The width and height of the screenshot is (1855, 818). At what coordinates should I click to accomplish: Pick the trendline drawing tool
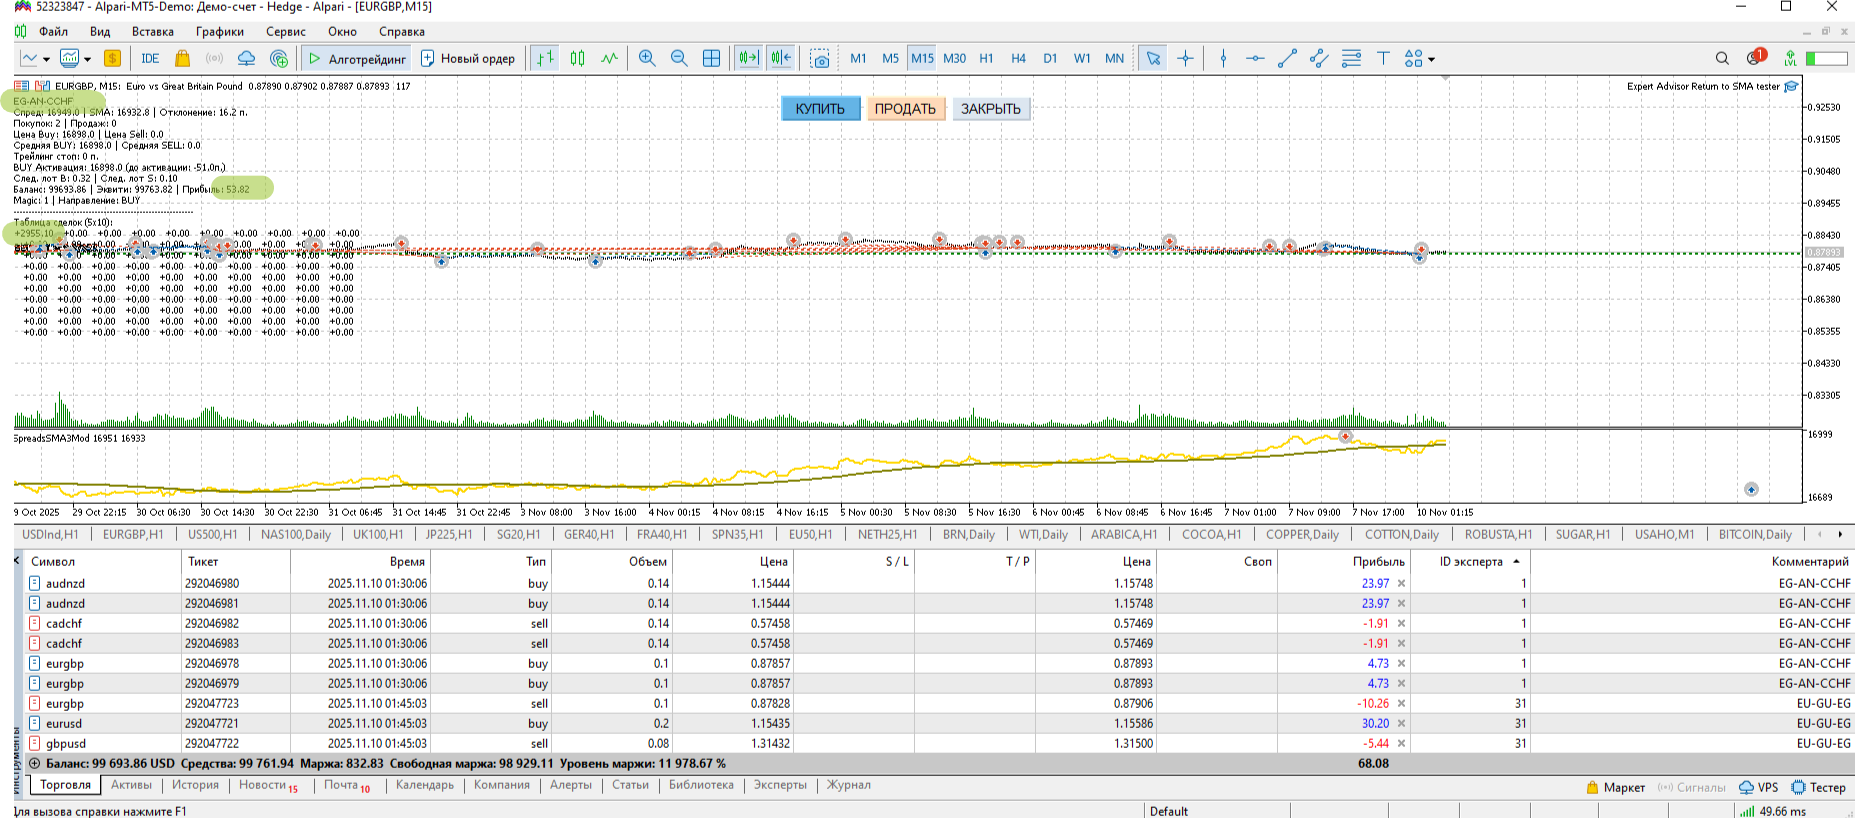coord(1287,58)
